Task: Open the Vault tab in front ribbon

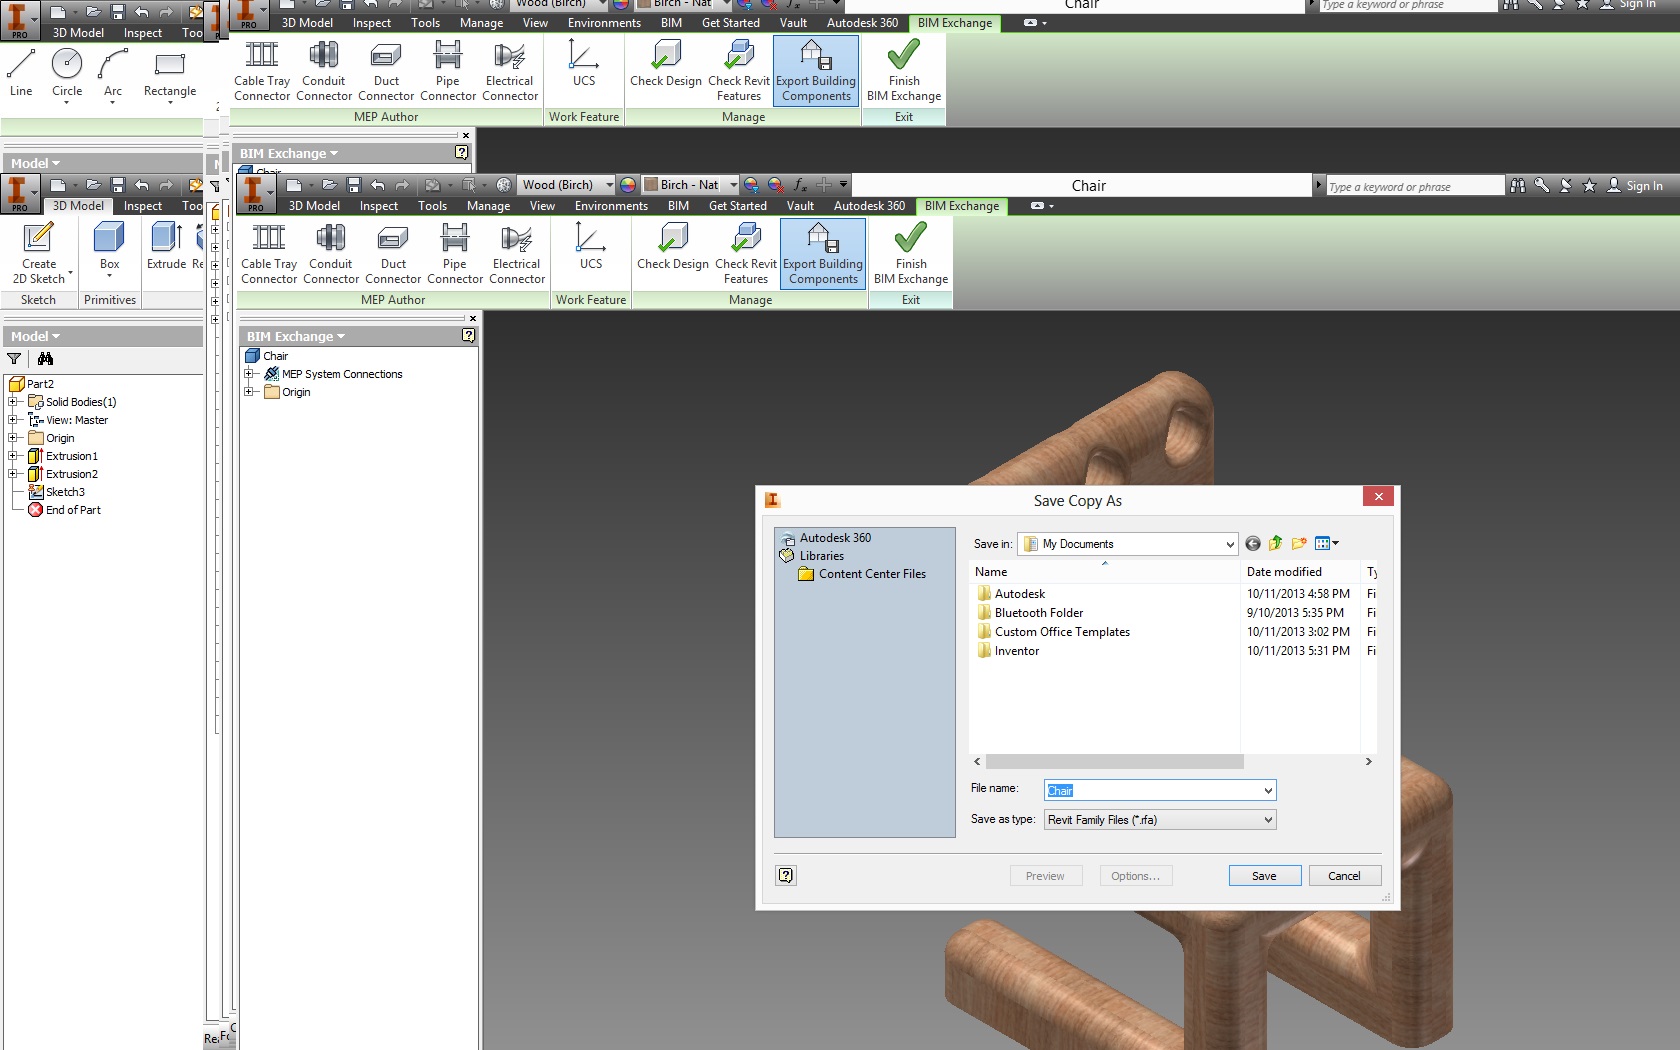Action: click(x=800, y=206)
